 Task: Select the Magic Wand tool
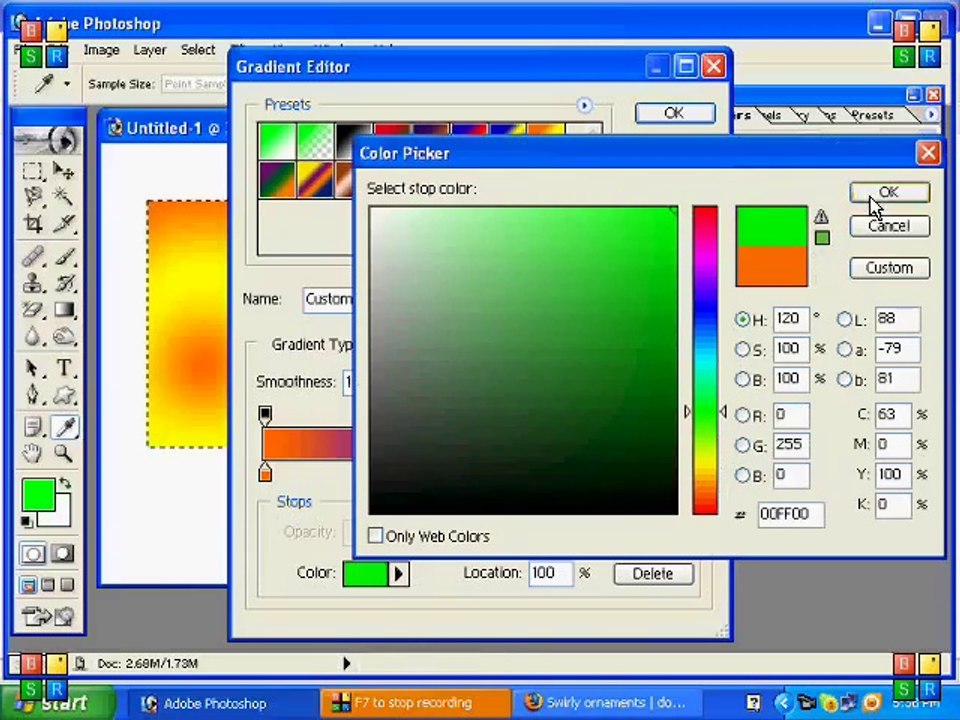pyautogui.click(x=64, y=196)
